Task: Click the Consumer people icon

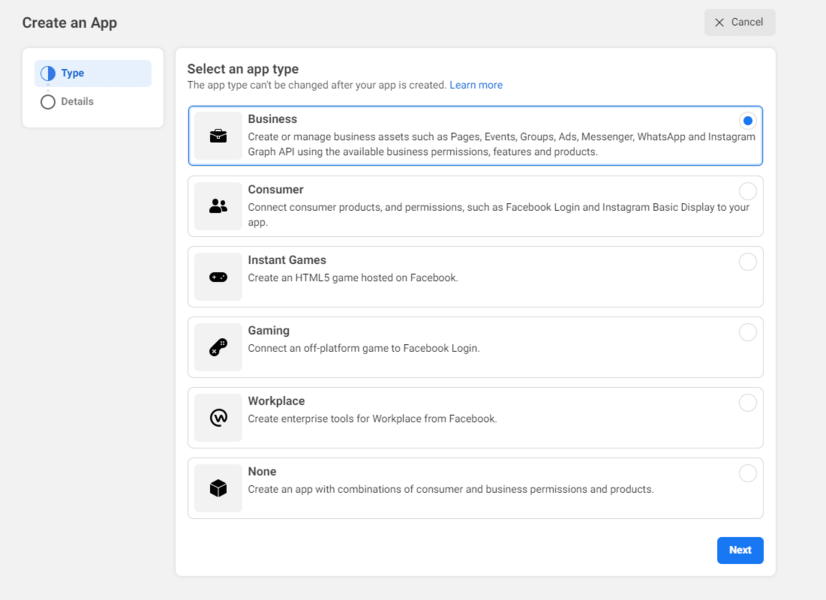Action: tap(218, 206)
